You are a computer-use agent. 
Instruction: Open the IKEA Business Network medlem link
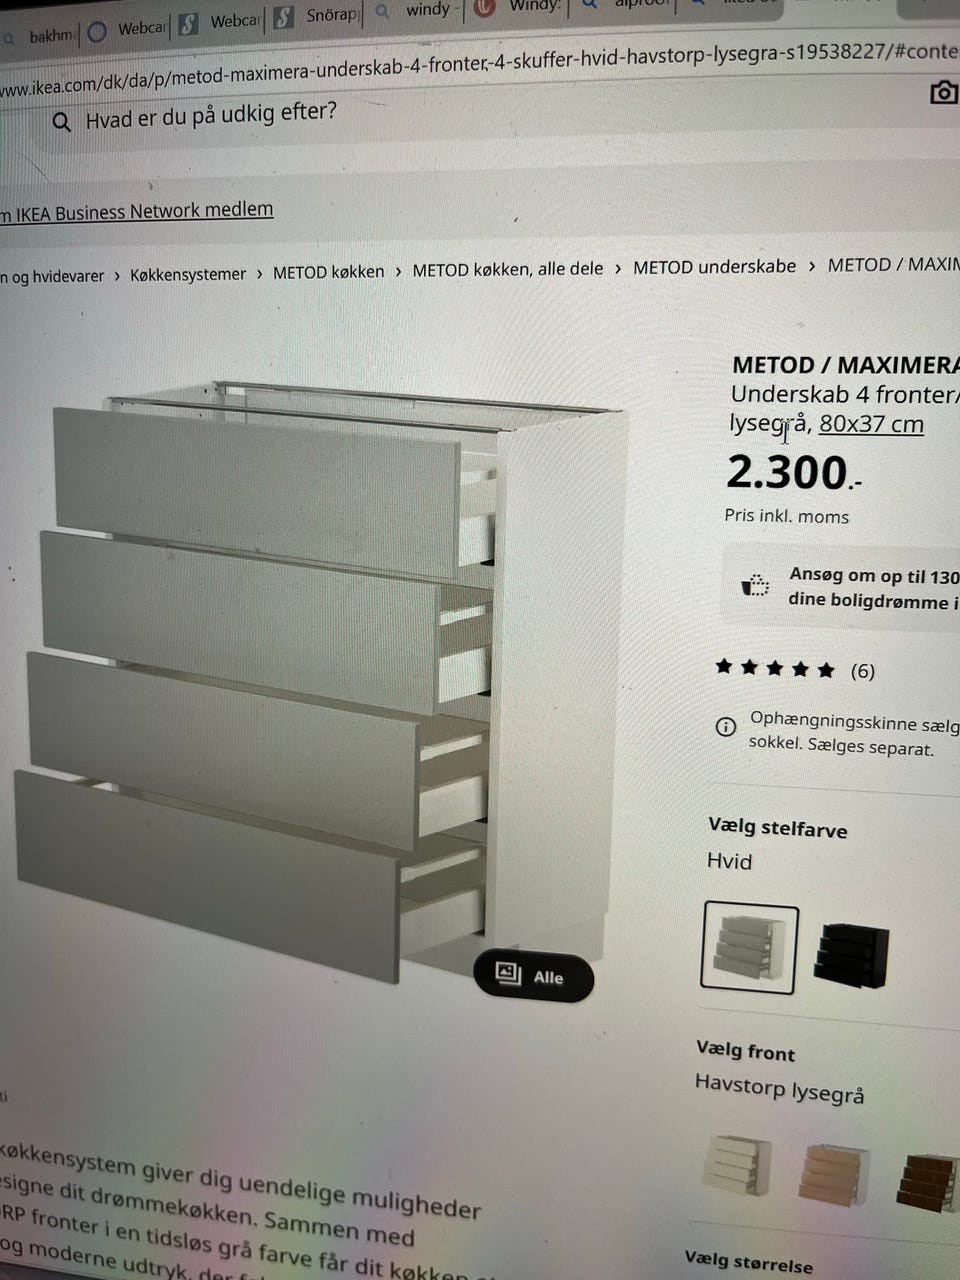point(137,212)
